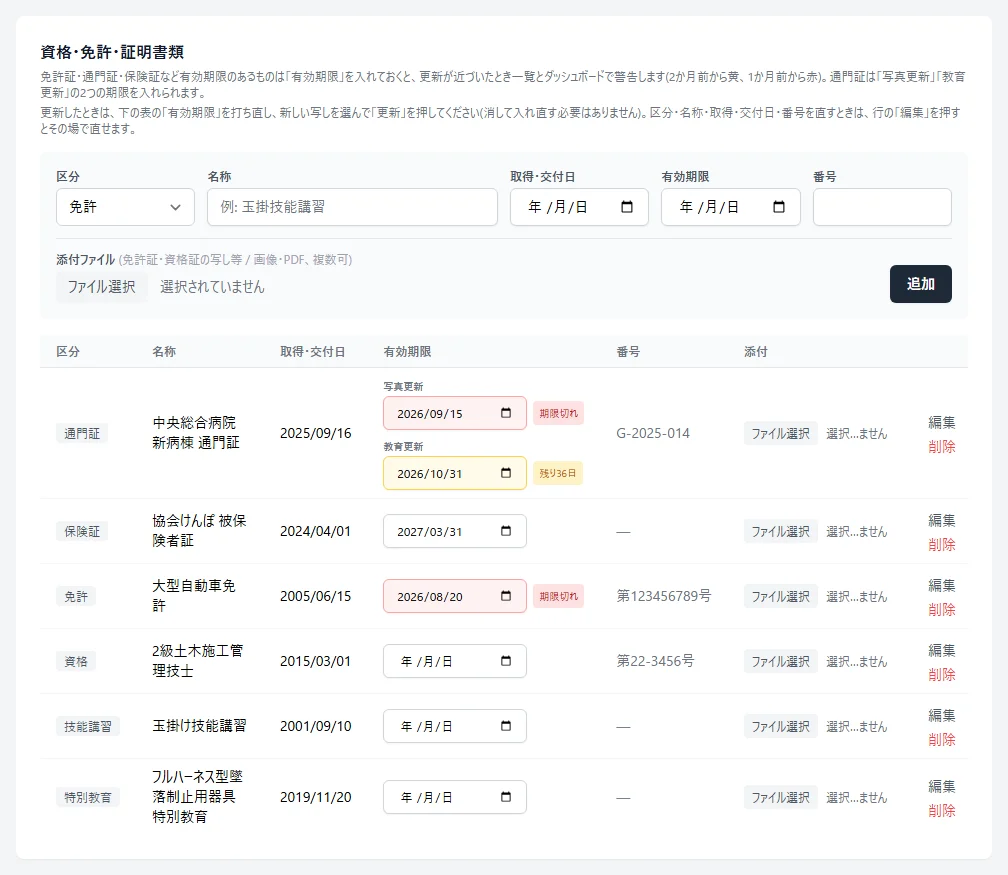Edit the フルハーネス型墜落制止用器具特別教育 row
Screen dimensions: 1008x875
pyautogui.click(x=942, y=786)
